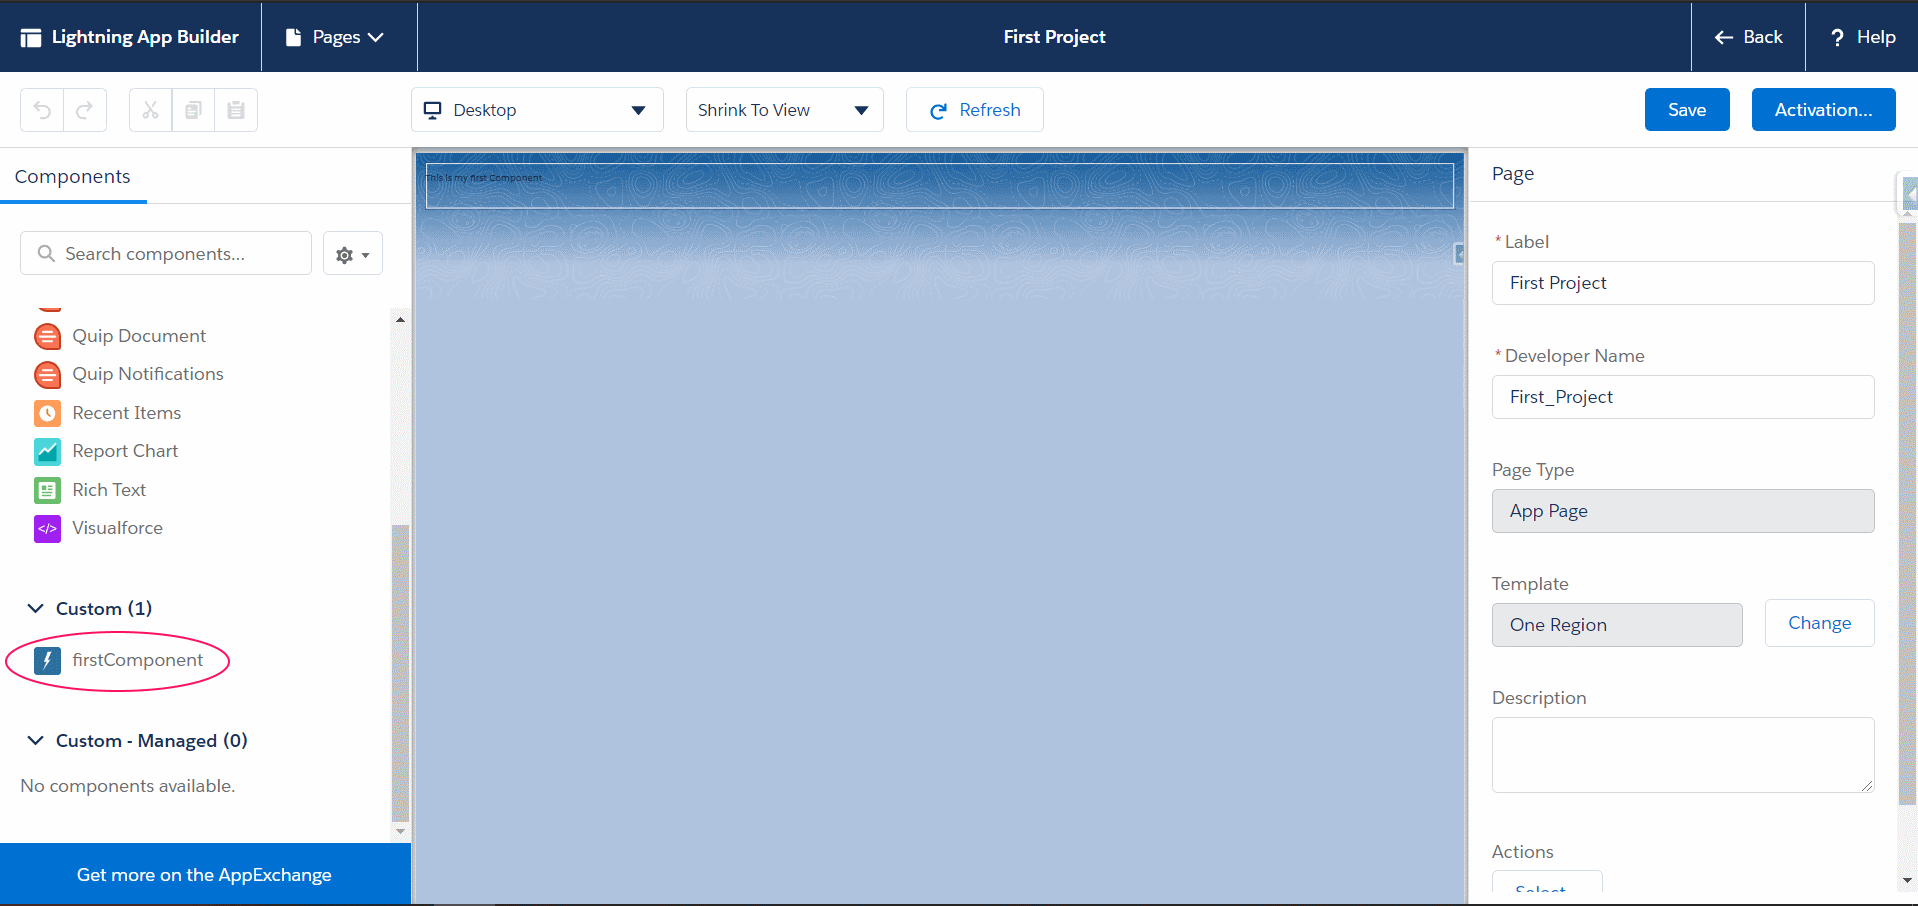Click the Page Type field App Page

(x=1683, y=511)
